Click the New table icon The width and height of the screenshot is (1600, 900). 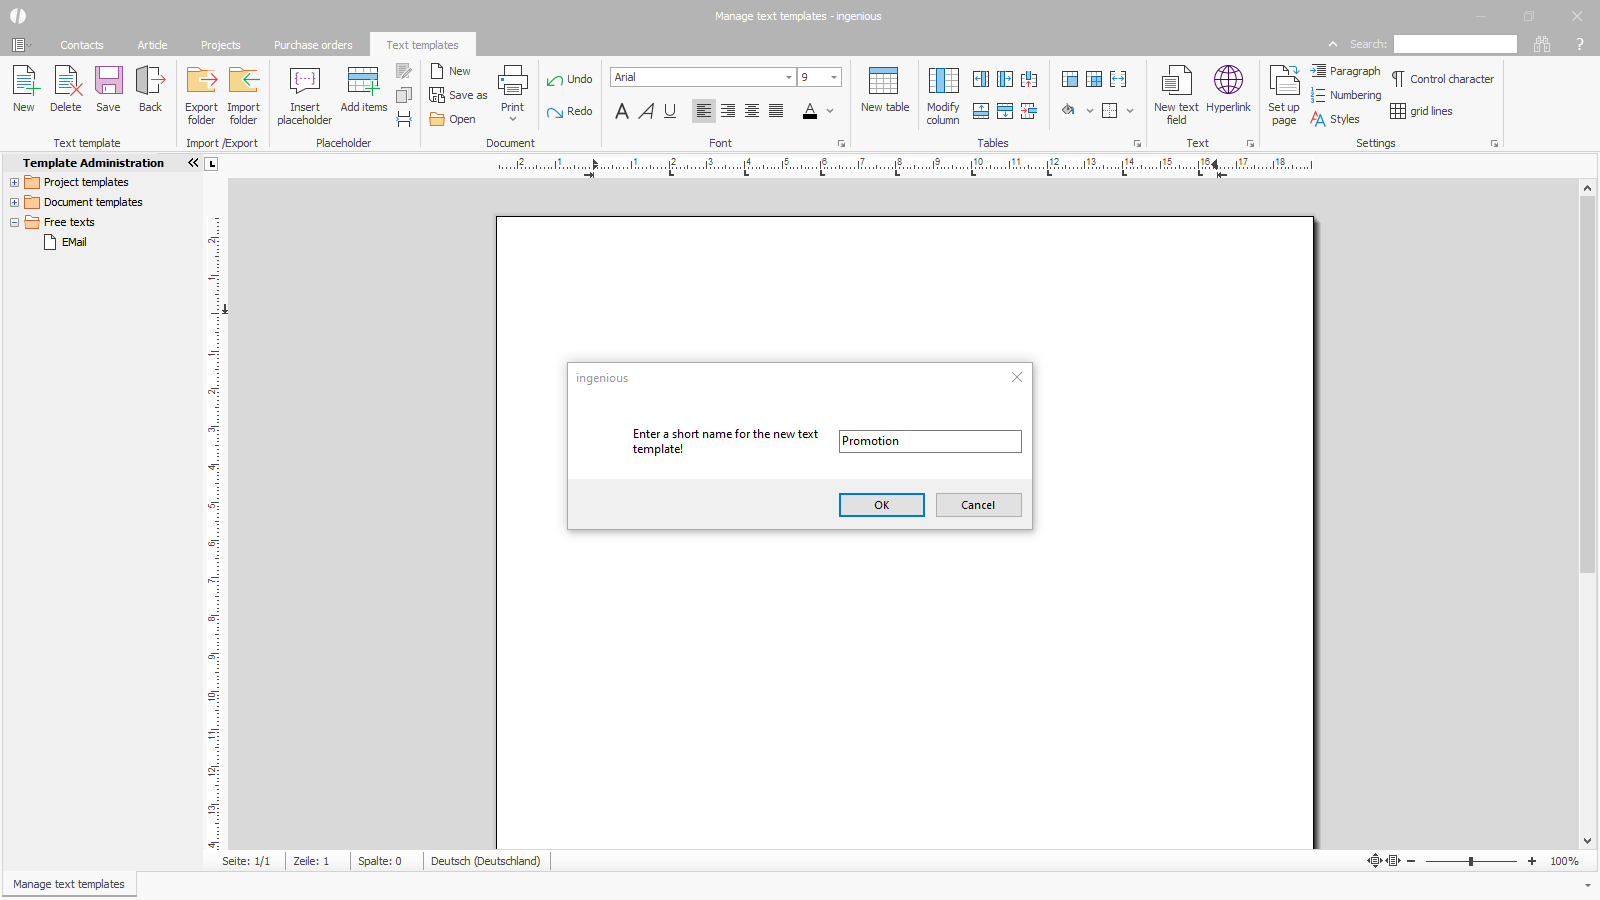coord(884,81)
